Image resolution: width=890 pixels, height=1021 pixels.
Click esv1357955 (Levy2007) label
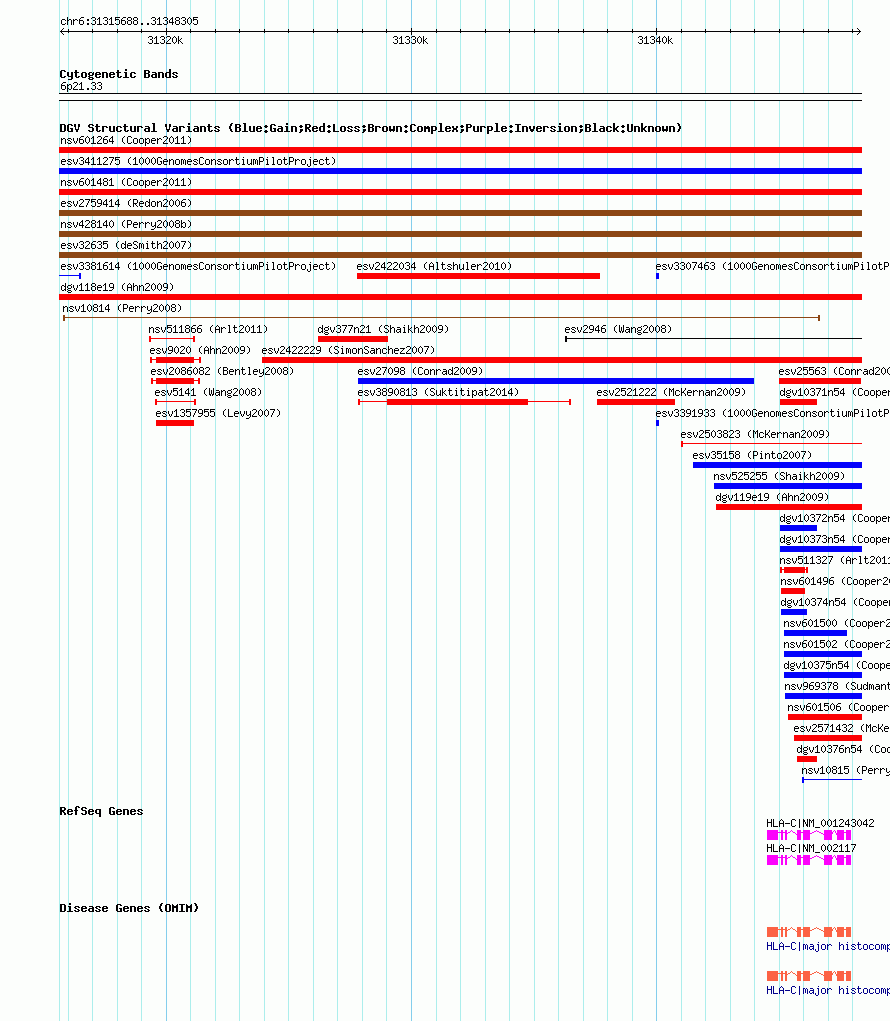tap(217, 413)
